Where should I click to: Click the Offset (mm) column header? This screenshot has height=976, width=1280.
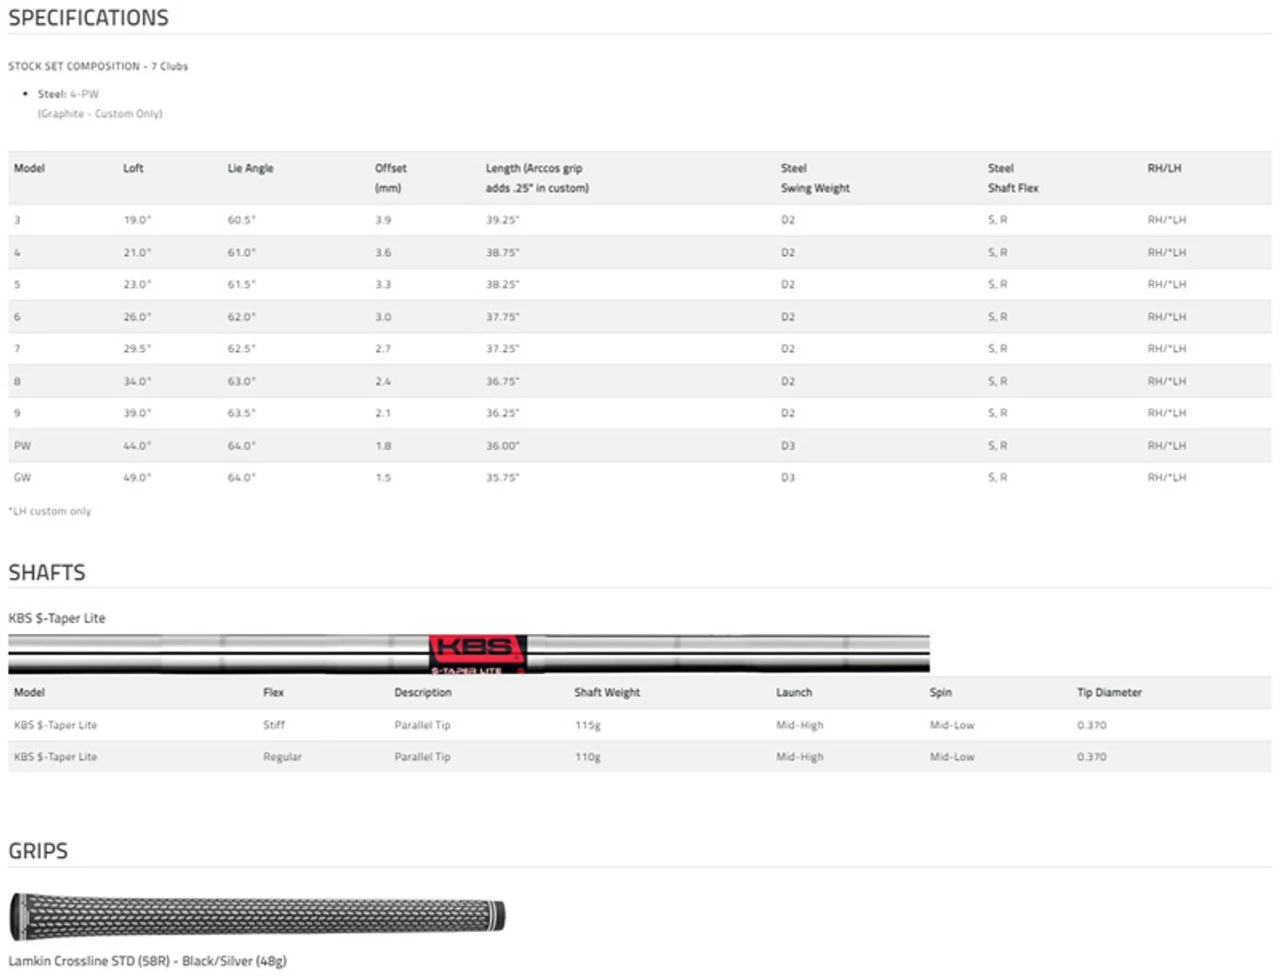point(390,178)
